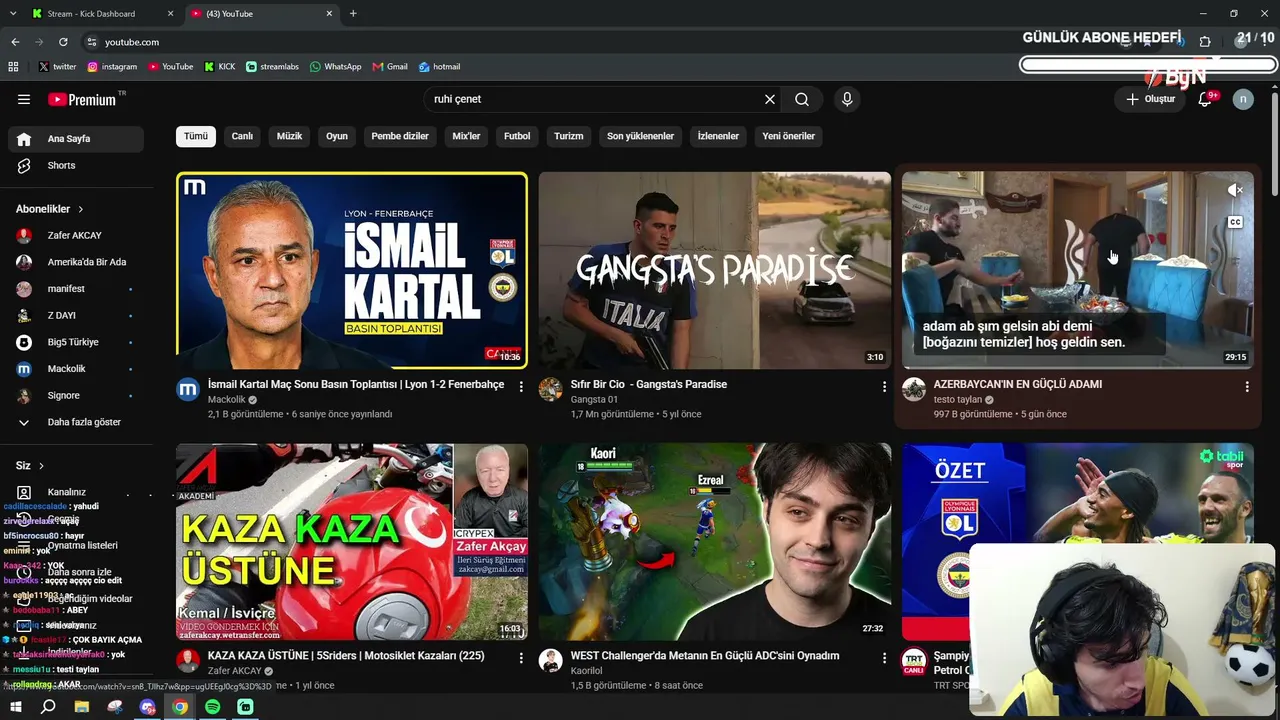Viewport: 1280px width, 720px height.
Task: Run the search with the magnifier button
Action: (802, 99)
